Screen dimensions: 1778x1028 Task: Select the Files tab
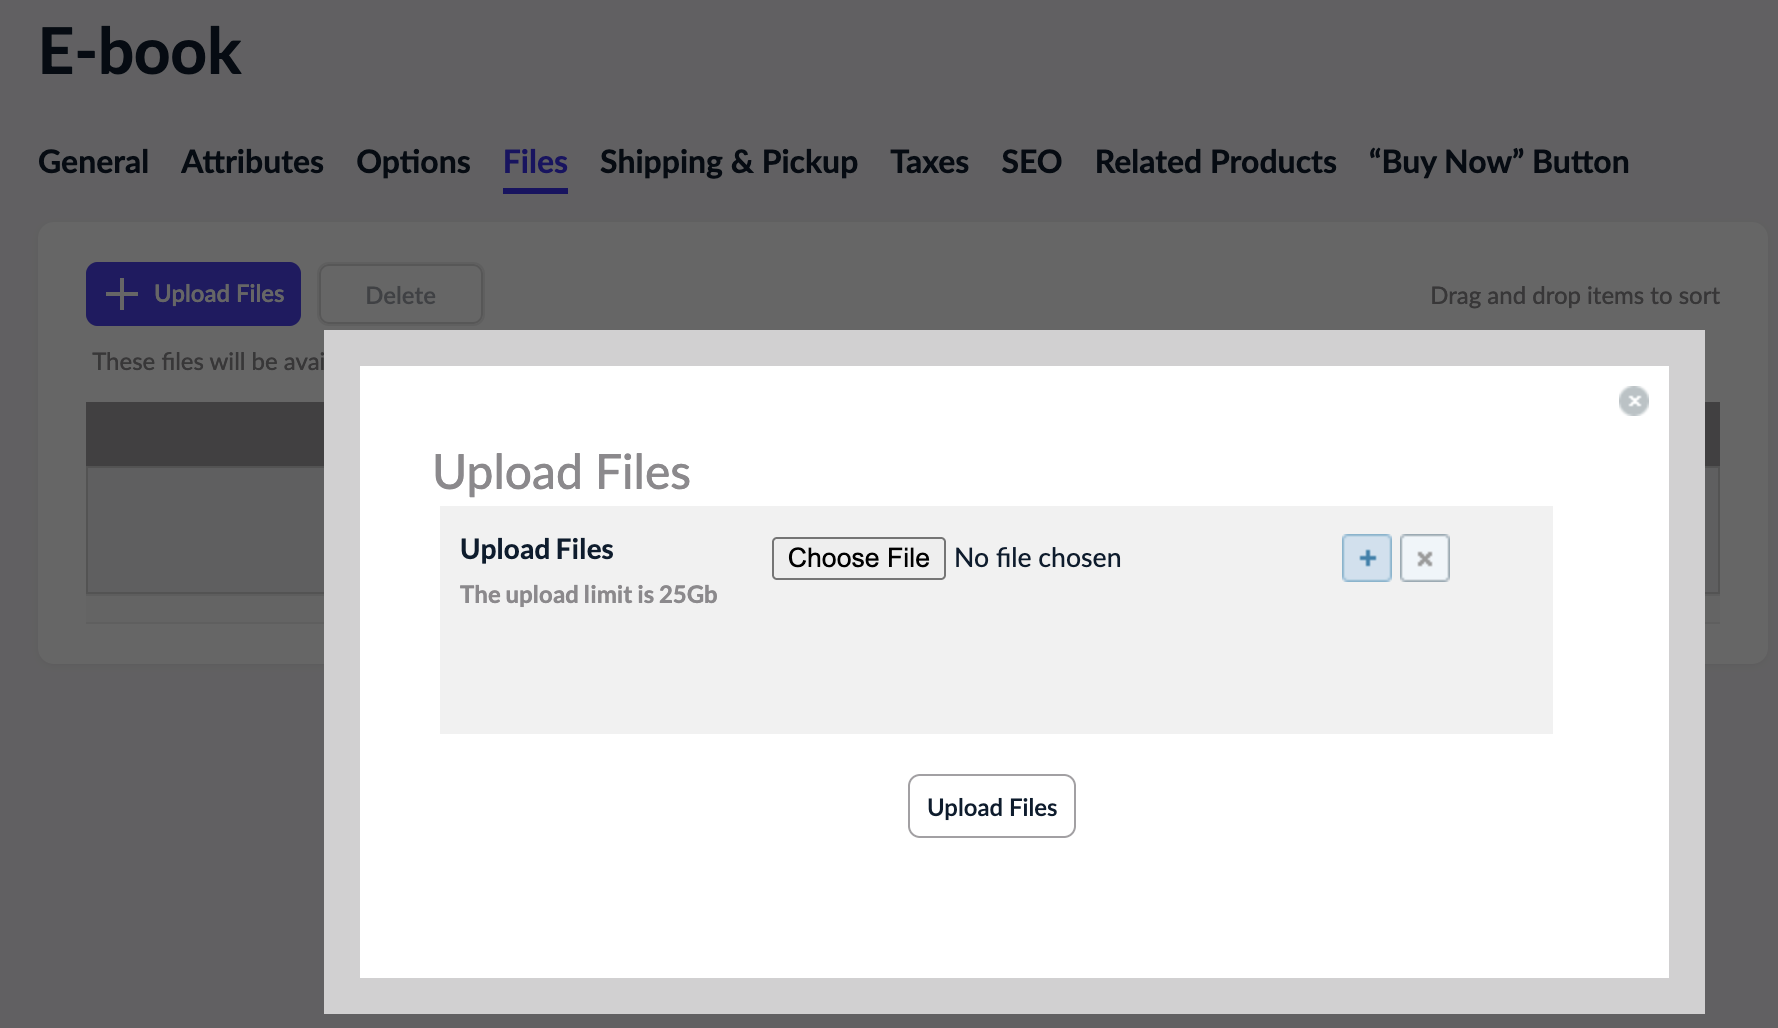point(535,162)
